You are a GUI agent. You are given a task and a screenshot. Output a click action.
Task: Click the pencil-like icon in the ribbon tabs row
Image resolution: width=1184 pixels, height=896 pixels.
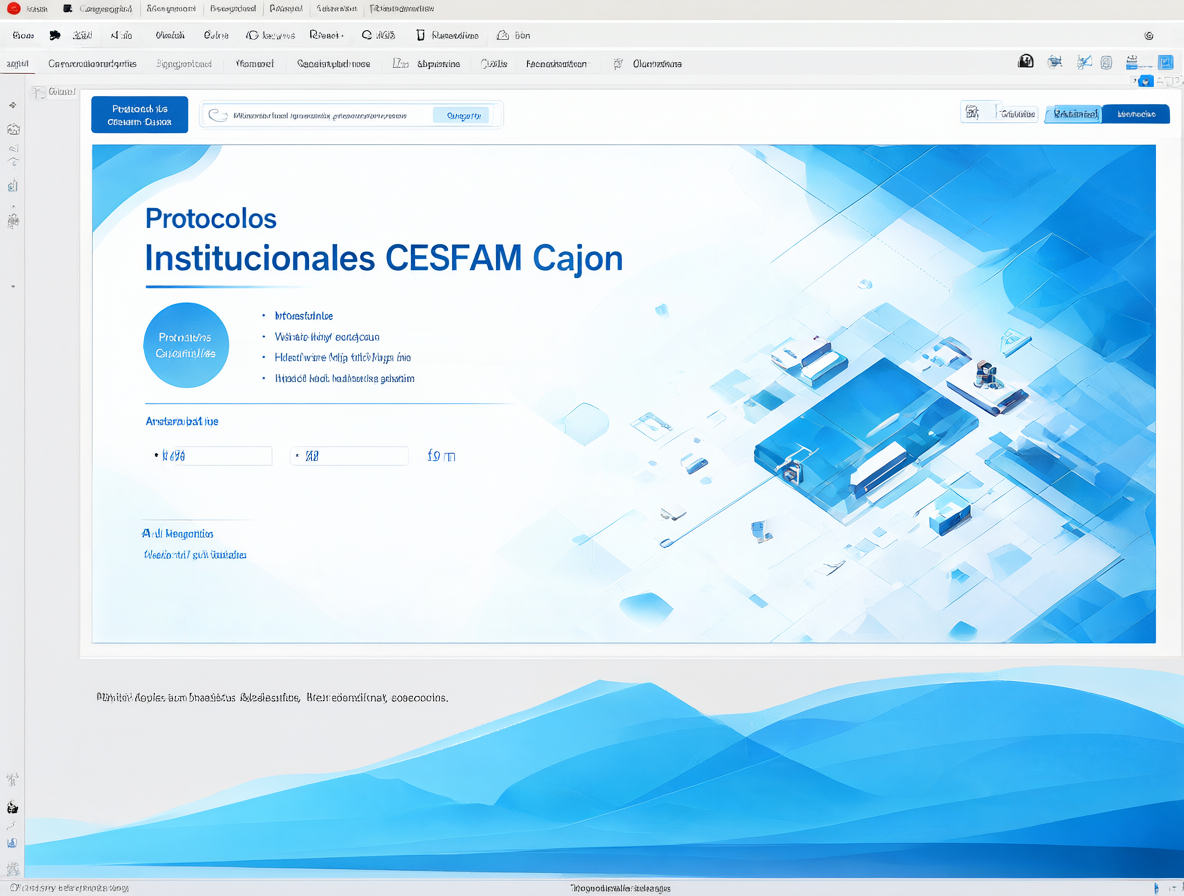point(618,64)
